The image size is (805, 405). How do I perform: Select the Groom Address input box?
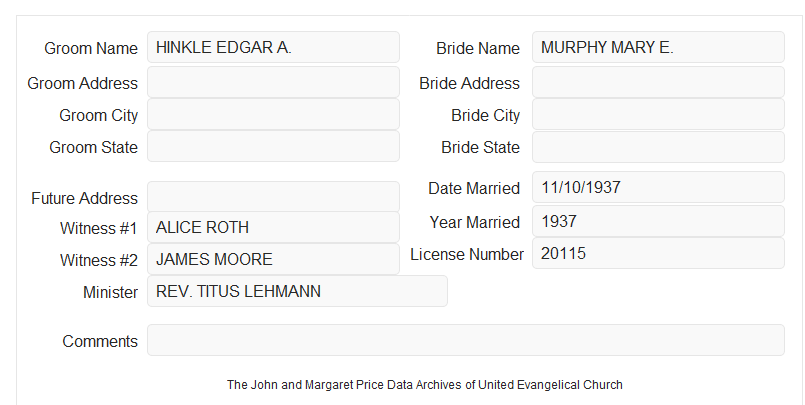tap(273, 82)
